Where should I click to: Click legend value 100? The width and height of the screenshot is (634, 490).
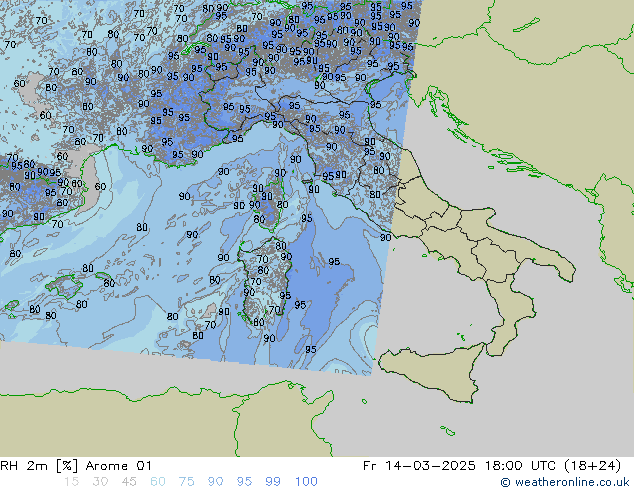point(306,482)
